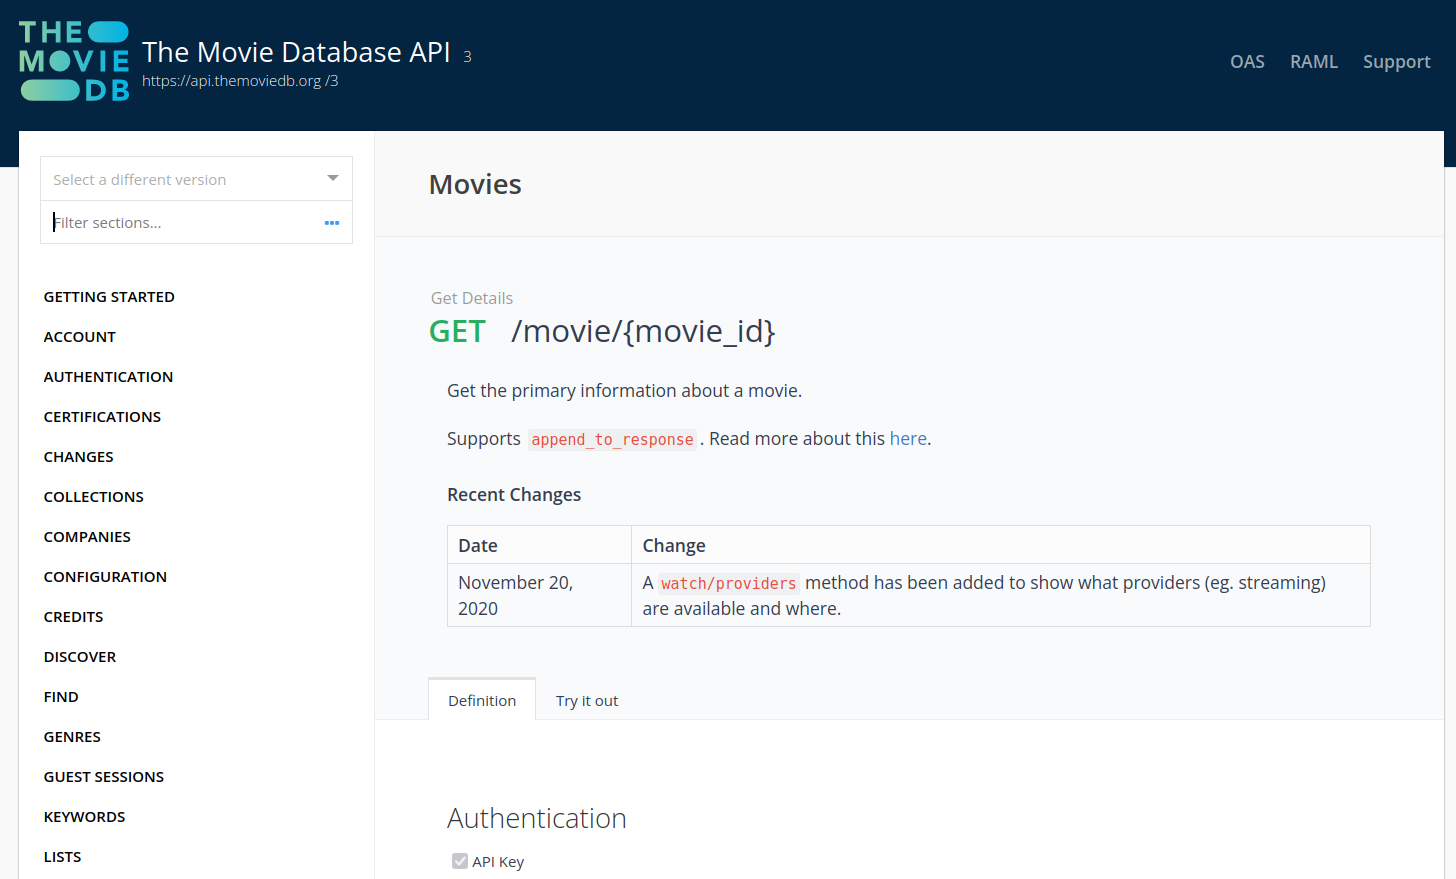Click the green GET method label
Viewport: 1456px width, 879px height.
(457, 331)
